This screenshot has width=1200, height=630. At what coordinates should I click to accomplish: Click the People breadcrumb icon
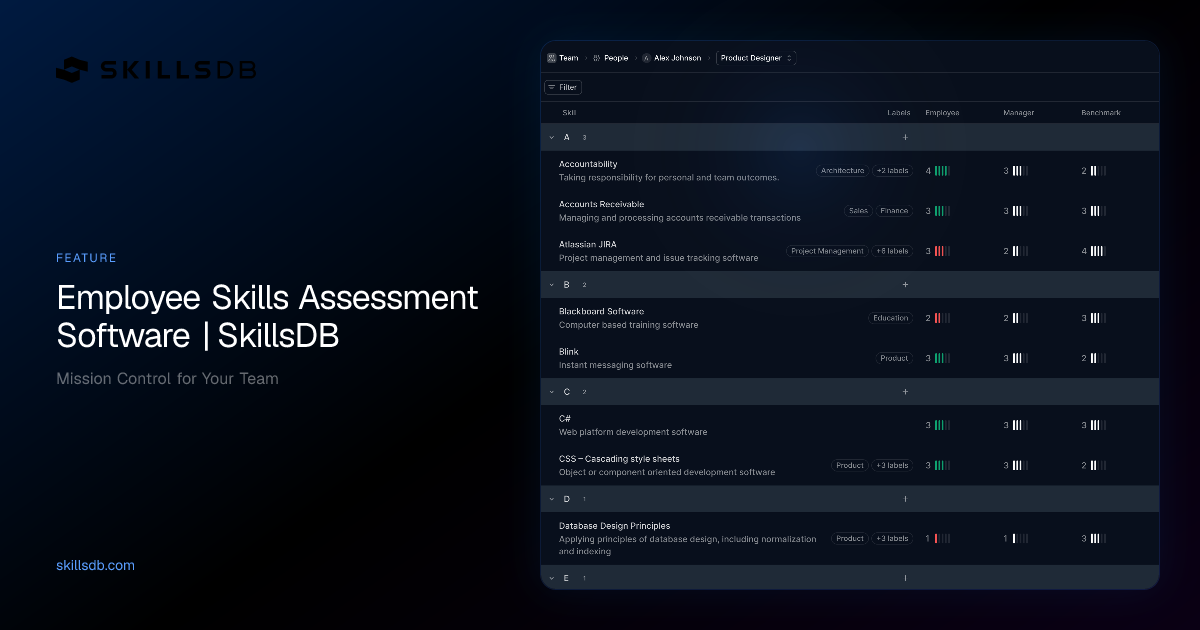coord(597,58)
